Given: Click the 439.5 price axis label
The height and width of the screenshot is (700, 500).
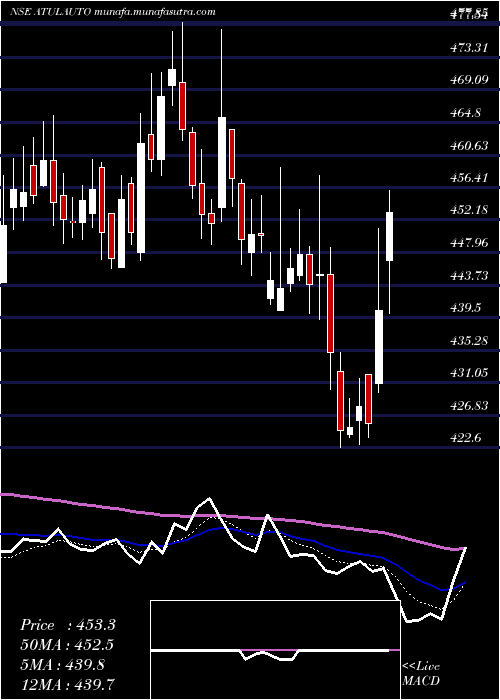Looking at the screenshot, I should tap(466, 308).
